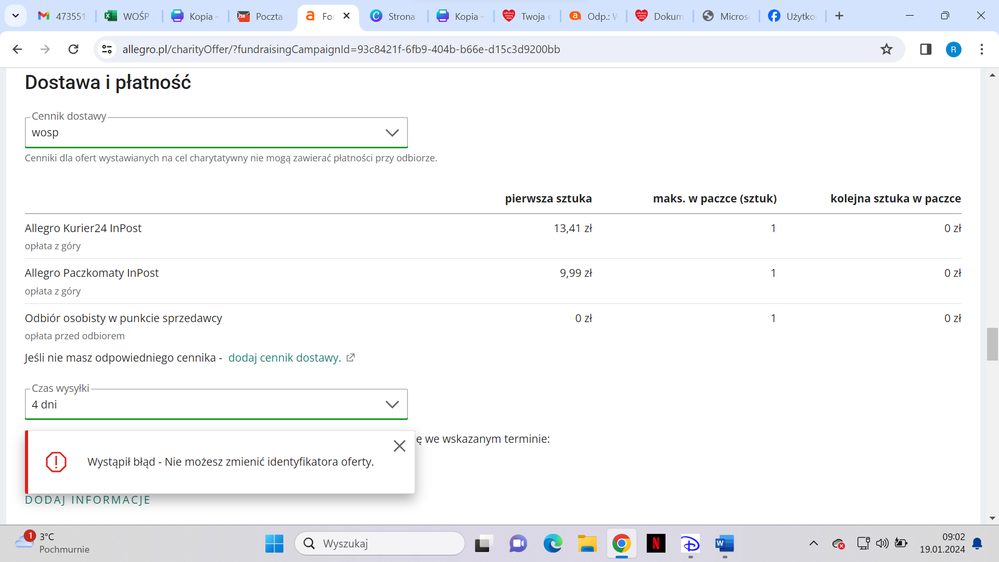The height and width of the screenshot is (562, 999).
Task: Open Netflix from the taskbar
Action: (x=656, y=543)
